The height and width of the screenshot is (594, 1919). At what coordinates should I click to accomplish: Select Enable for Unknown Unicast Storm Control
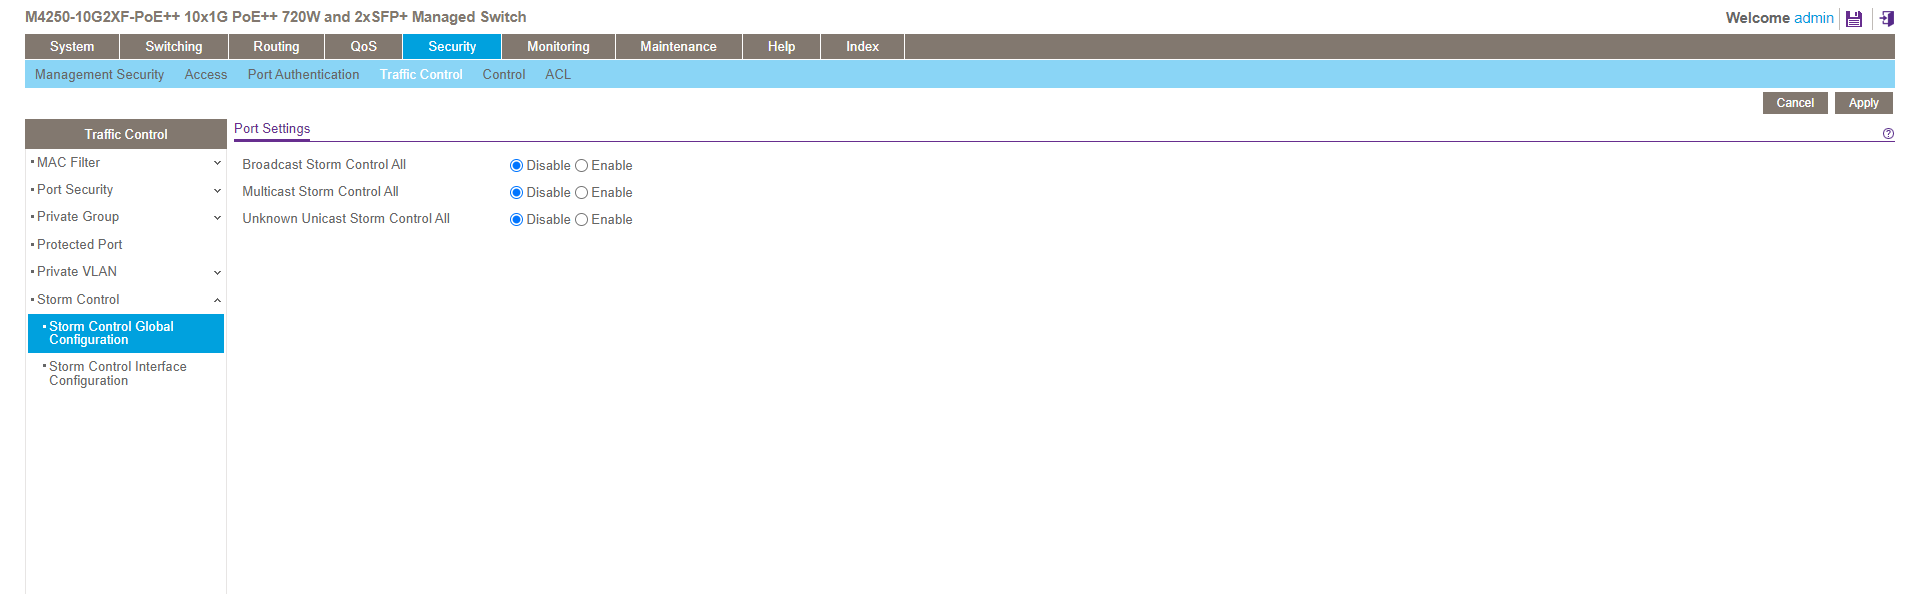pyautogui.click(x=581, y=220)
